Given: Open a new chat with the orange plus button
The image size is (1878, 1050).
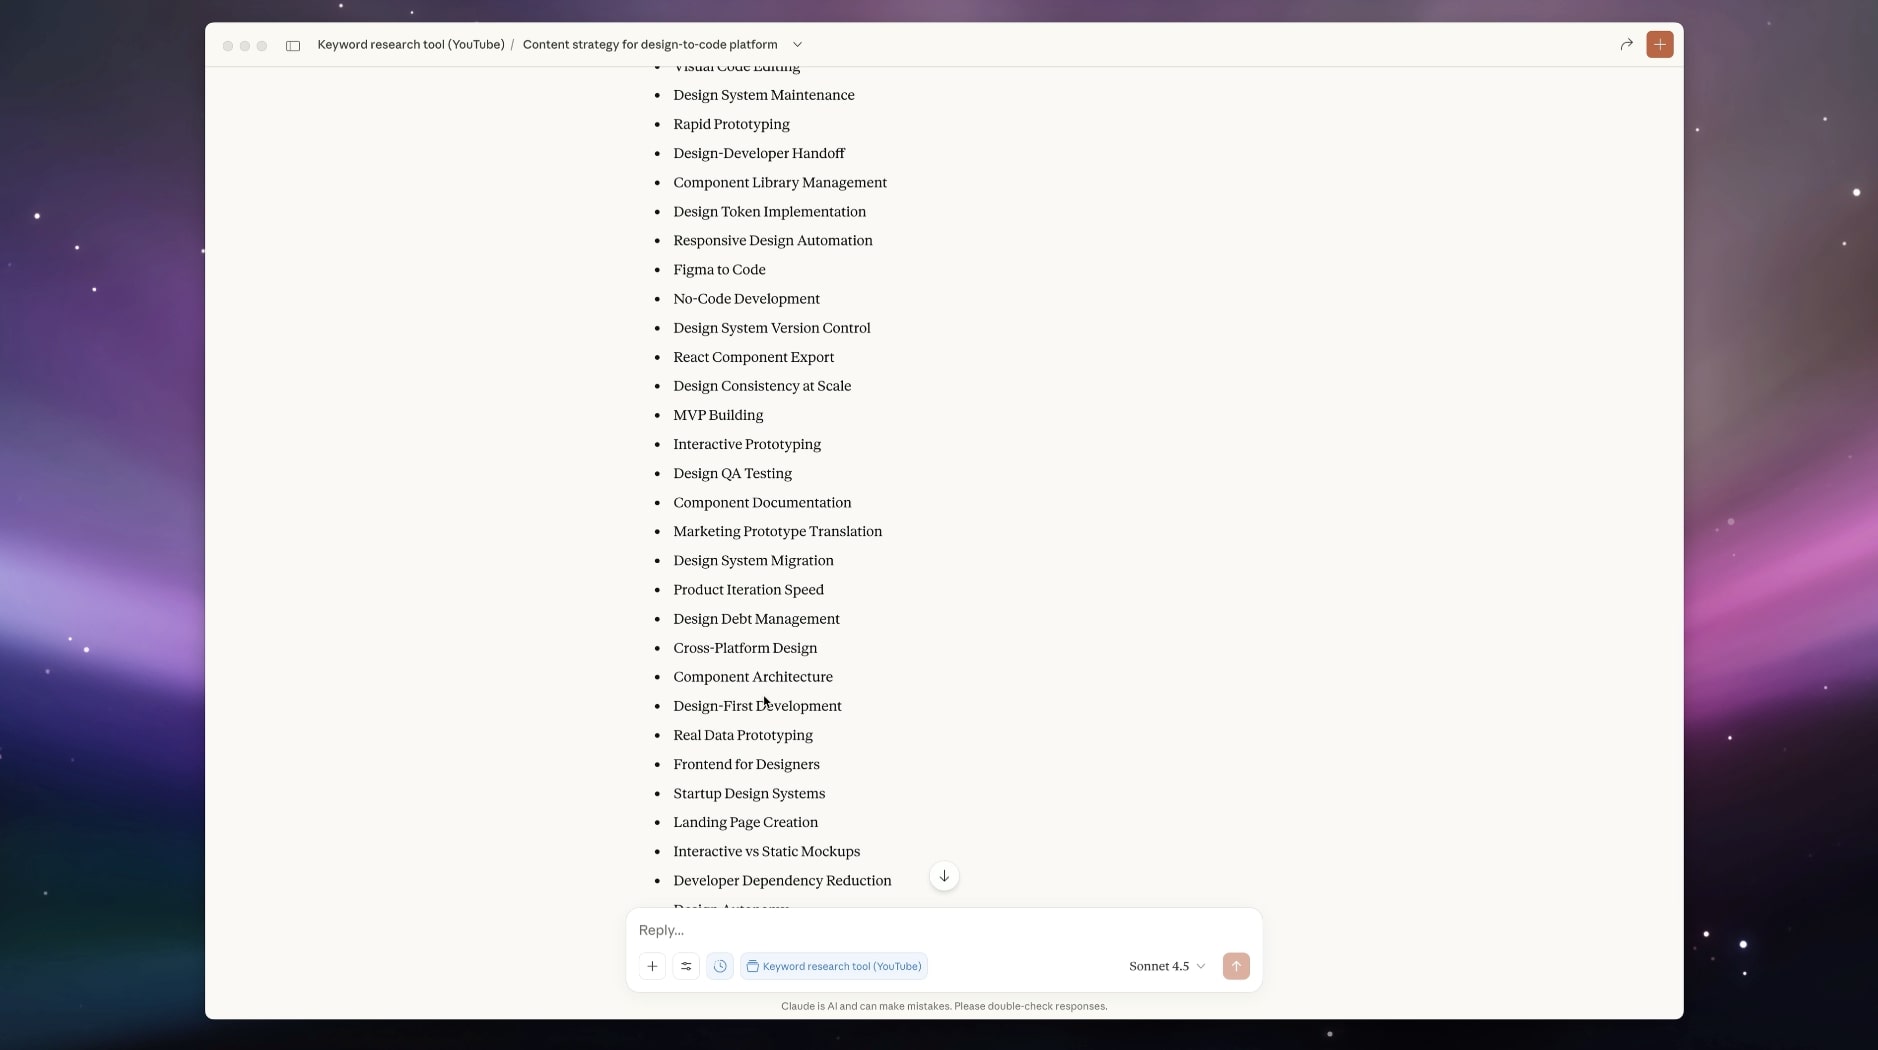Looking at the screenshot, I should (1659, 44).
